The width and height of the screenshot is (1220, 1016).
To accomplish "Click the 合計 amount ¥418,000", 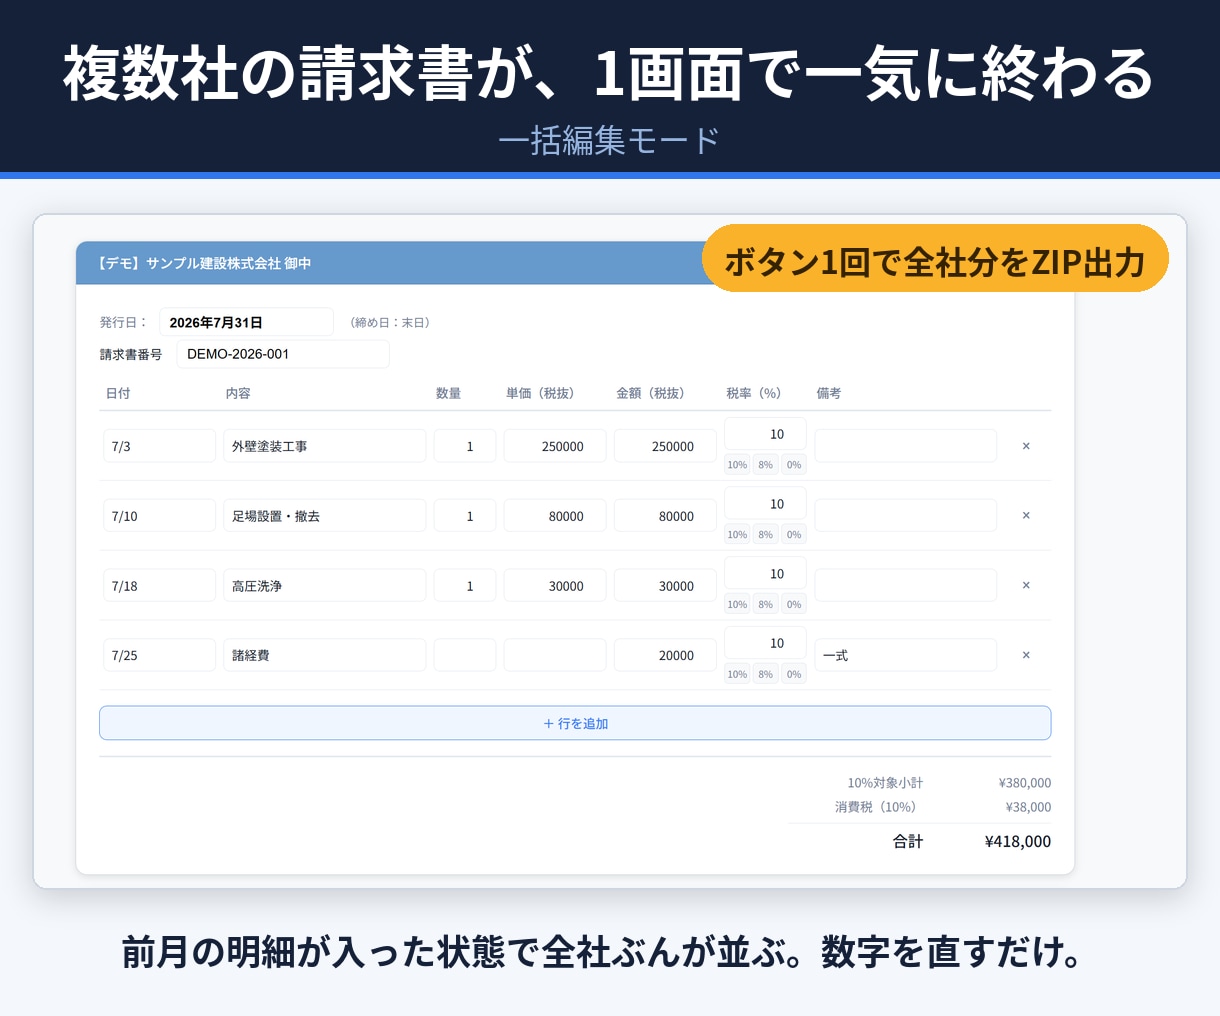I will [1018, 842].
